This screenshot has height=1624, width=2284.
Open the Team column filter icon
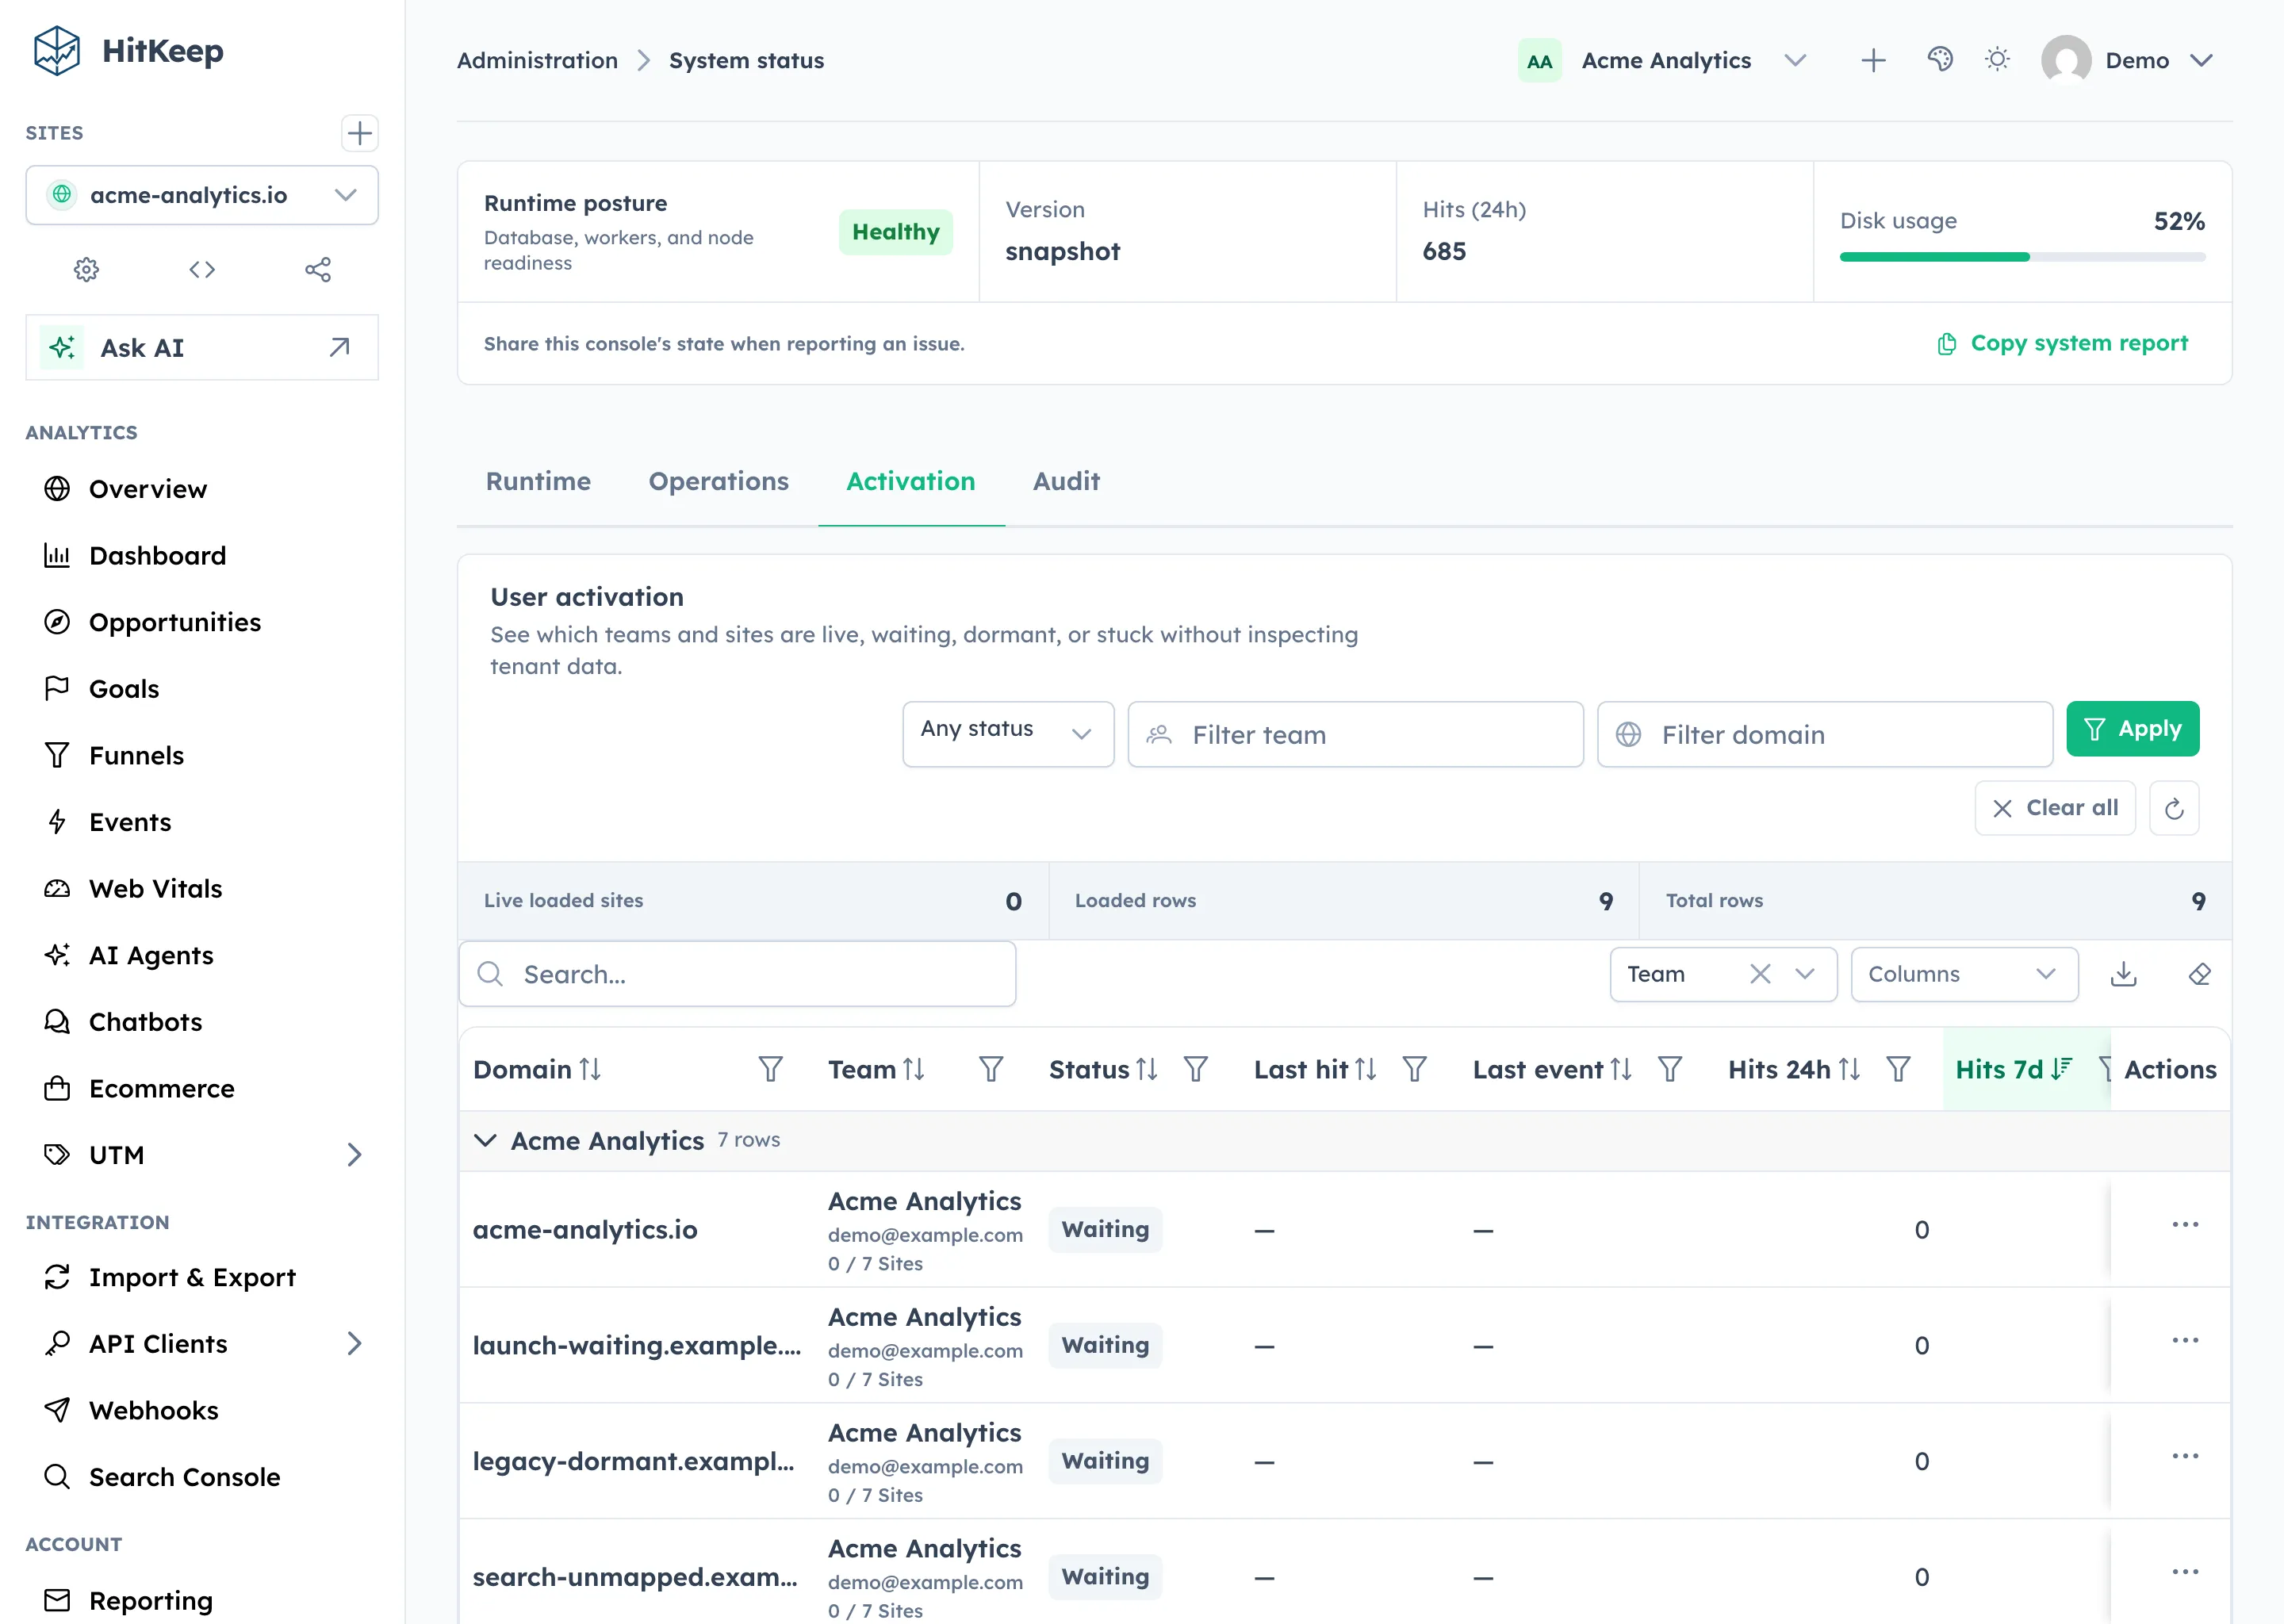pyautogui.click(x=990, y=1069)
